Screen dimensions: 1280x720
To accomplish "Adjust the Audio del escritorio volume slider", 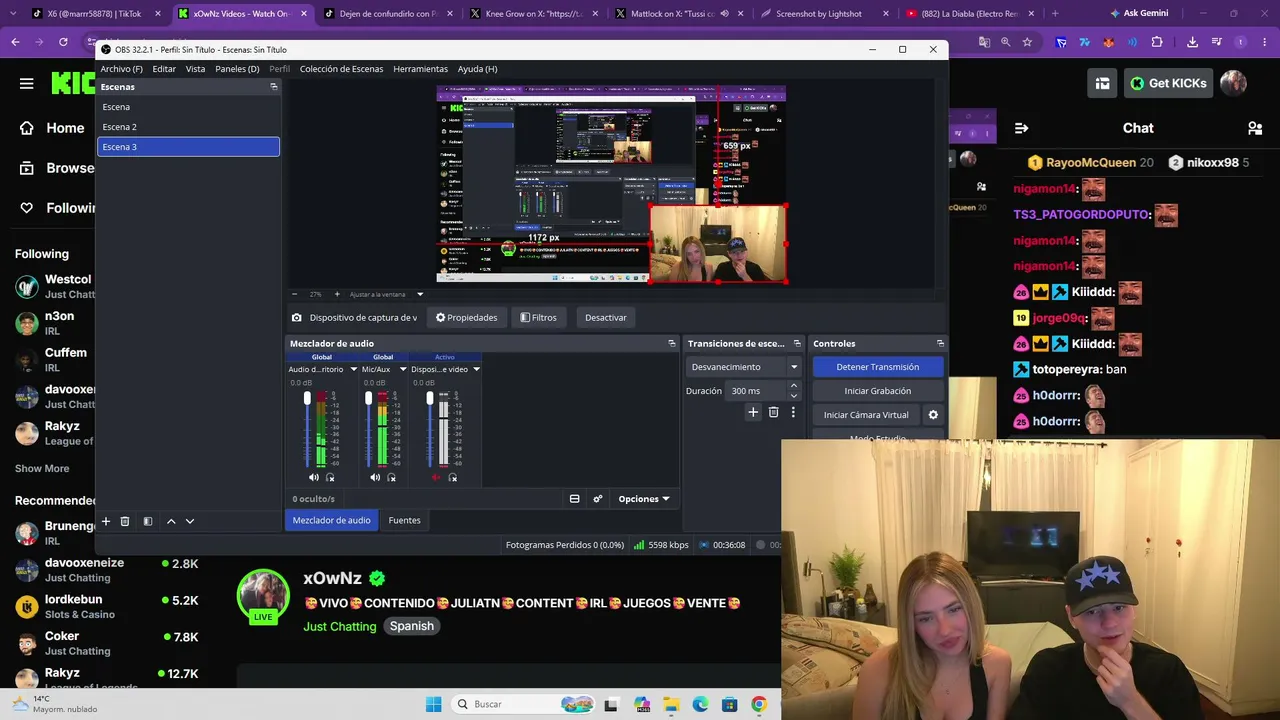I will pos(307,427).
